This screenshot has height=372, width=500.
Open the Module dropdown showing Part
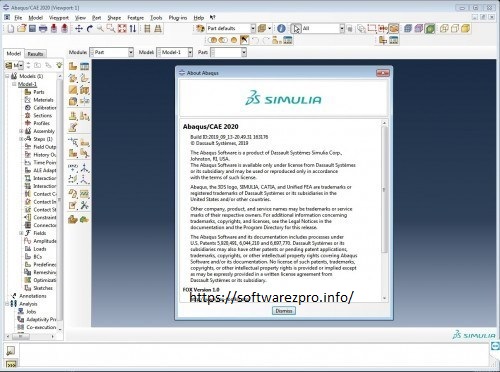pyautogui.click(x=112, y=52)
